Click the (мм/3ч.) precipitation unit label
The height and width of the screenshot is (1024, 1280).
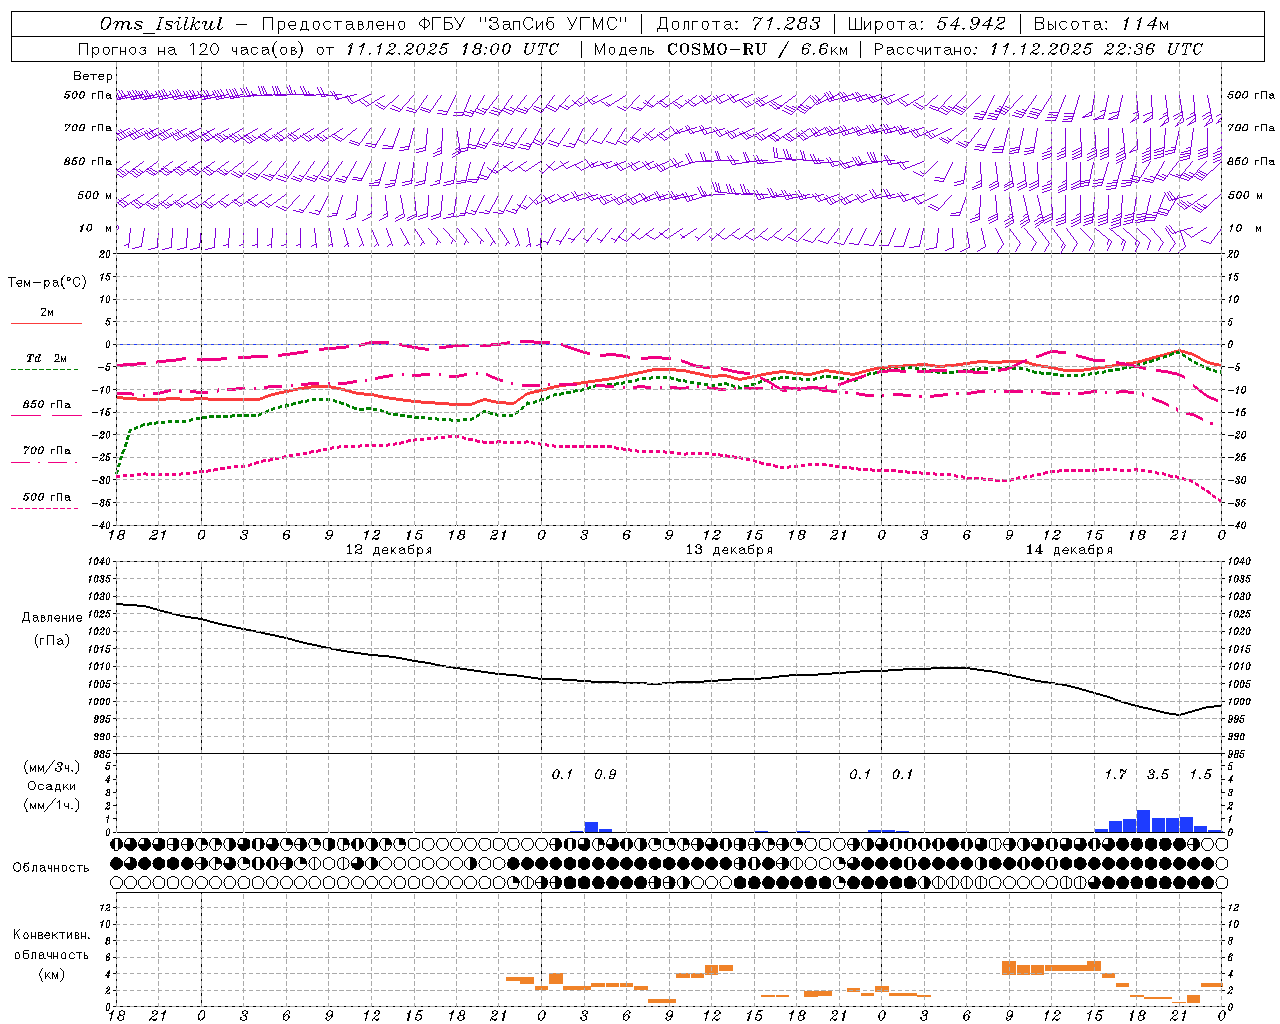pos(52,767)
